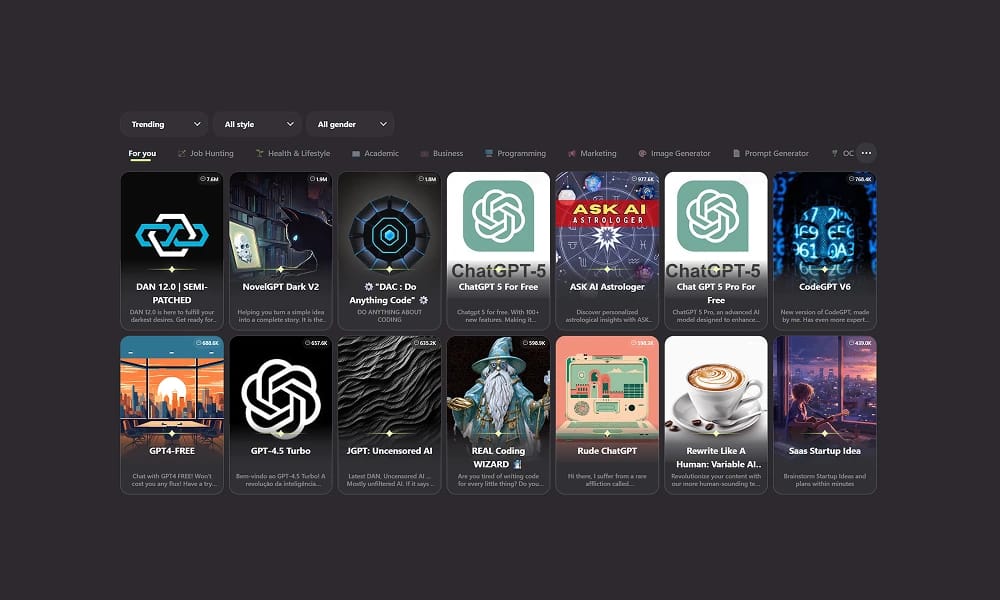Open the All style dropdown
The width and height of the screenshot is (1000, 600).
257,124
